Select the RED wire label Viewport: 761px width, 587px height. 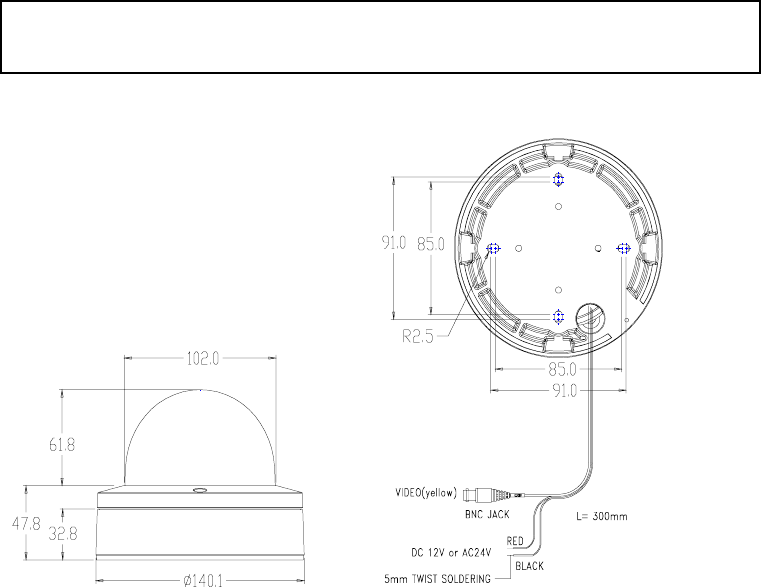coord(515,541)
